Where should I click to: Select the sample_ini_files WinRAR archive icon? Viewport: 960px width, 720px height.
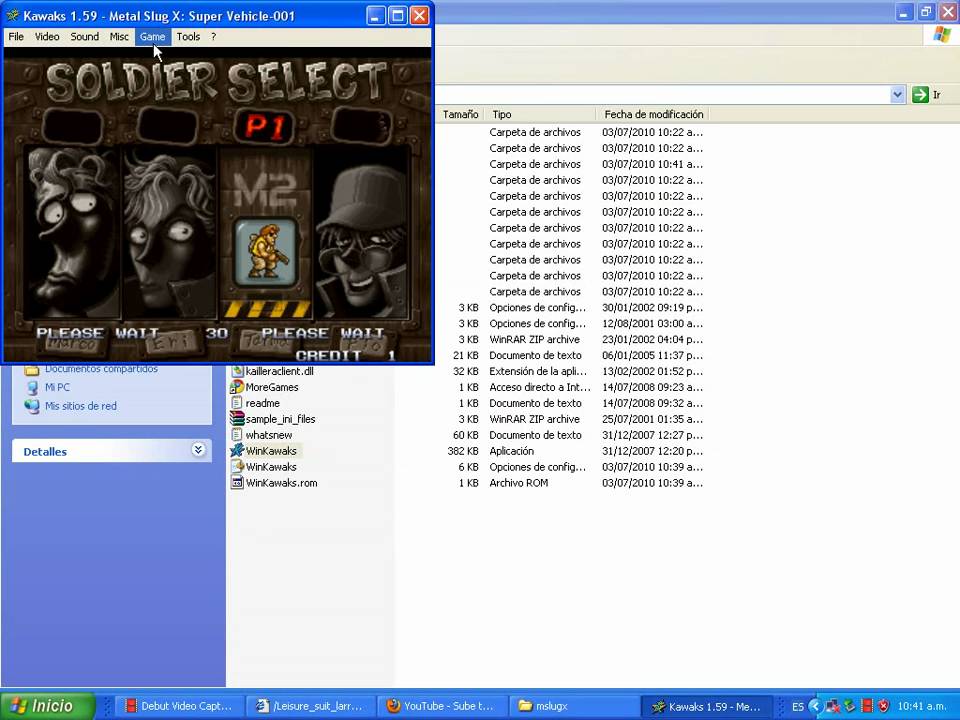tap(237, 419)
